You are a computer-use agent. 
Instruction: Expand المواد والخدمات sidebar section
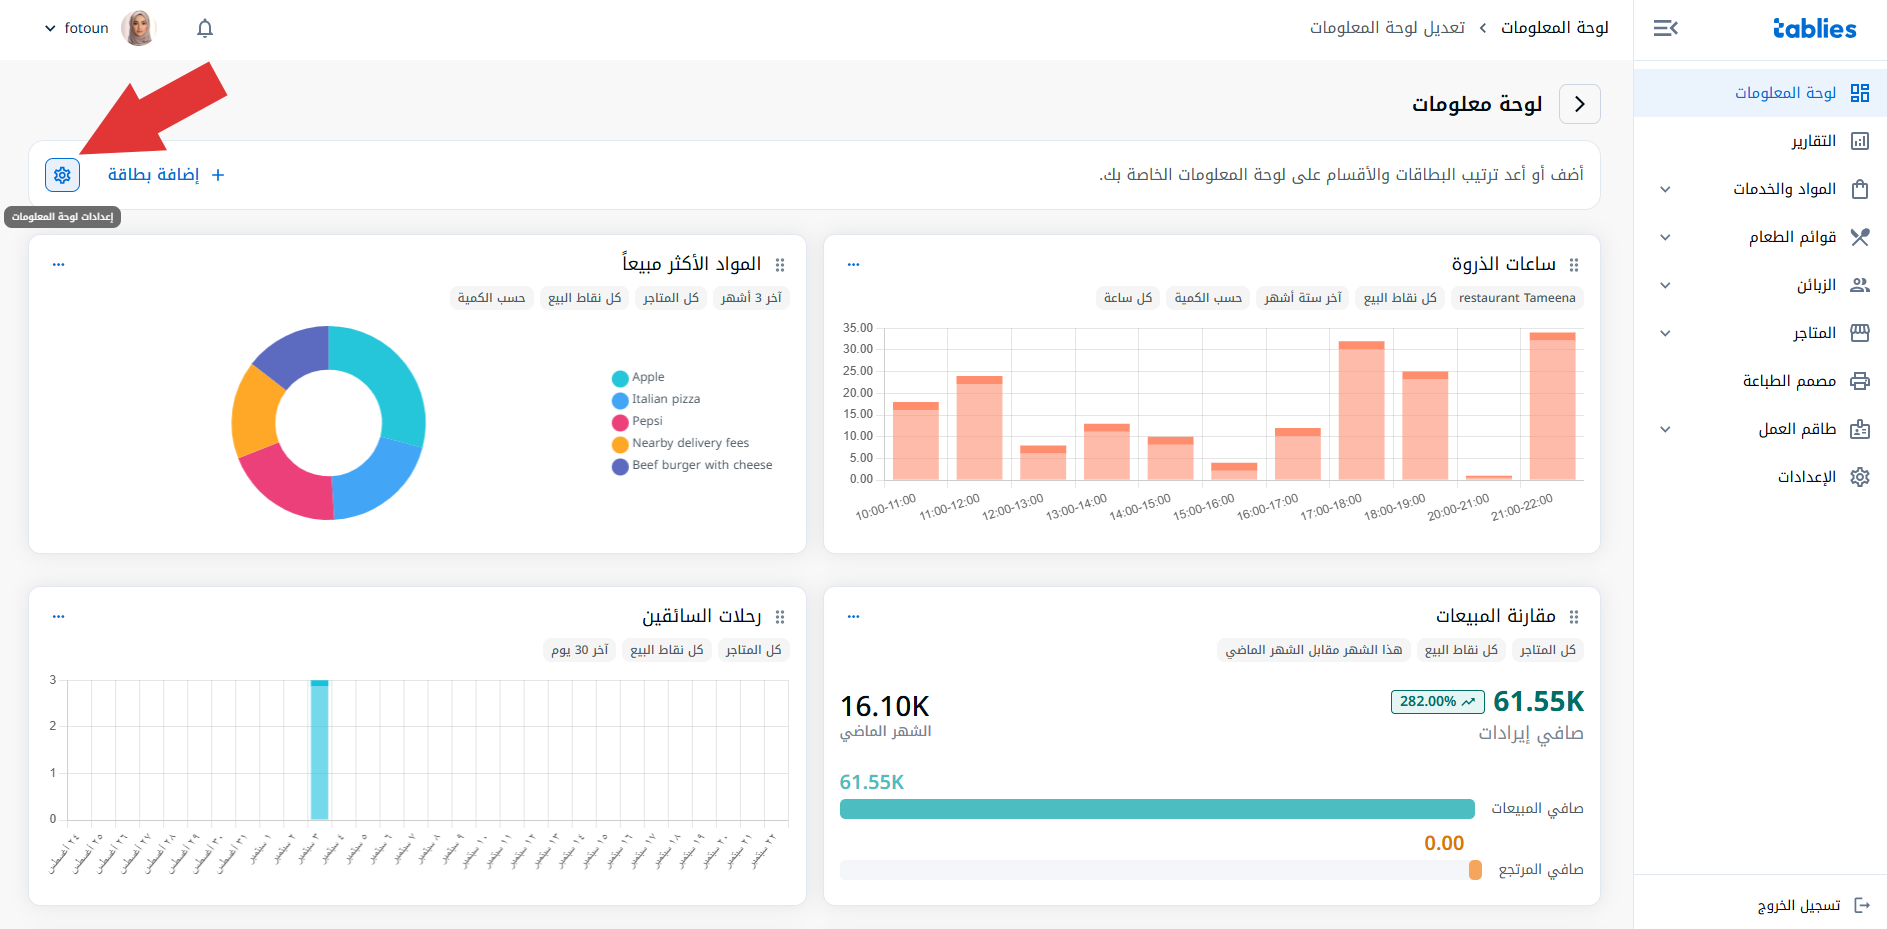tap(1665, 189)
